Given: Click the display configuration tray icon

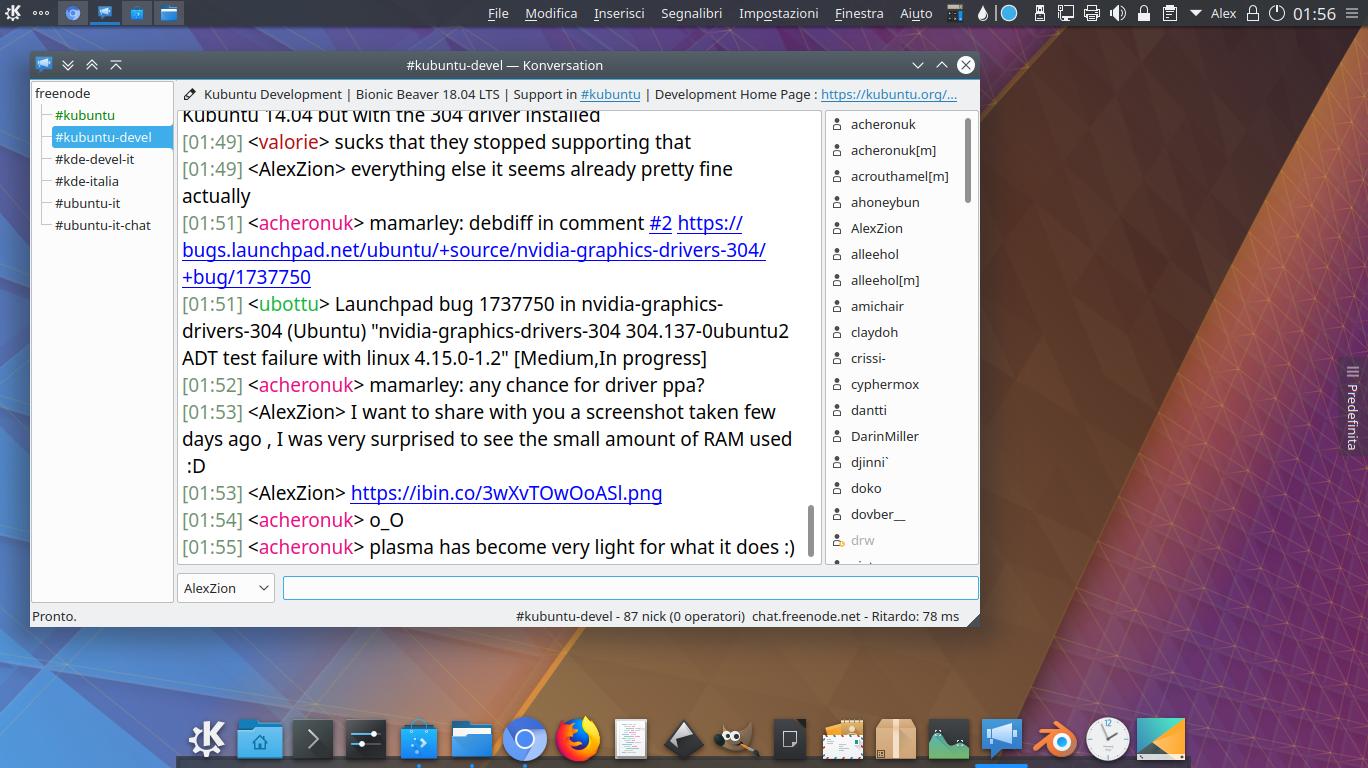Looking at the screenshot, I should [x=1066, y=13].
